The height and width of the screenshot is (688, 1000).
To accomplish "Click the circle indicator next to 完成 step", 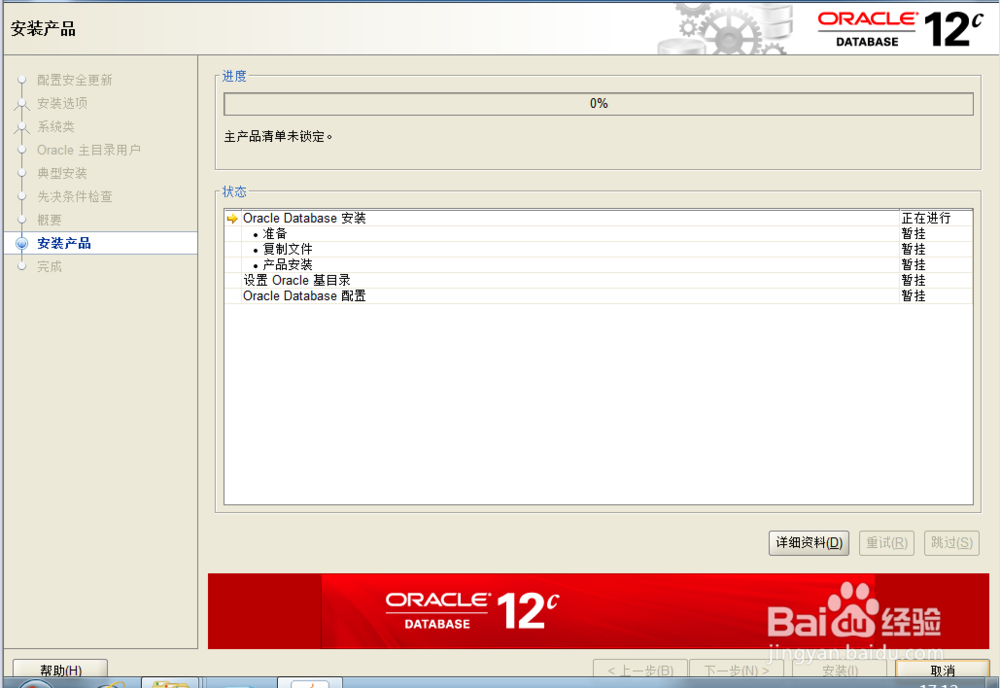I will (x=21, y=266).
